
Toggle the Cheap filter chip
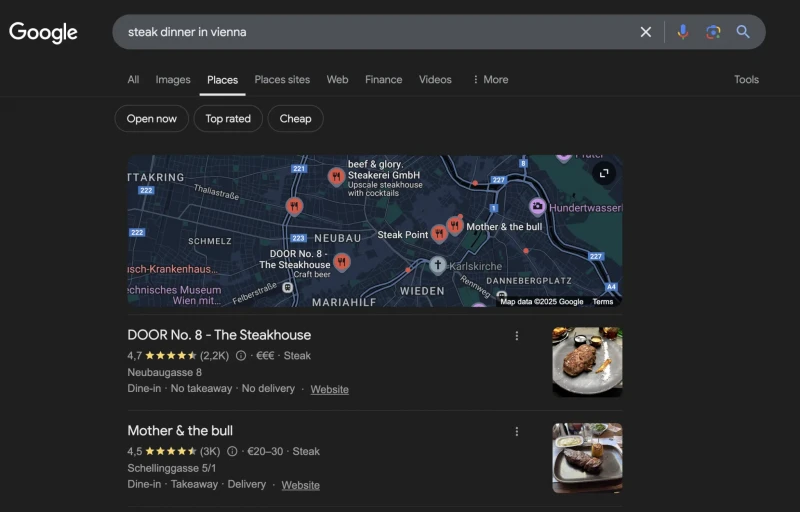point(295,119)
